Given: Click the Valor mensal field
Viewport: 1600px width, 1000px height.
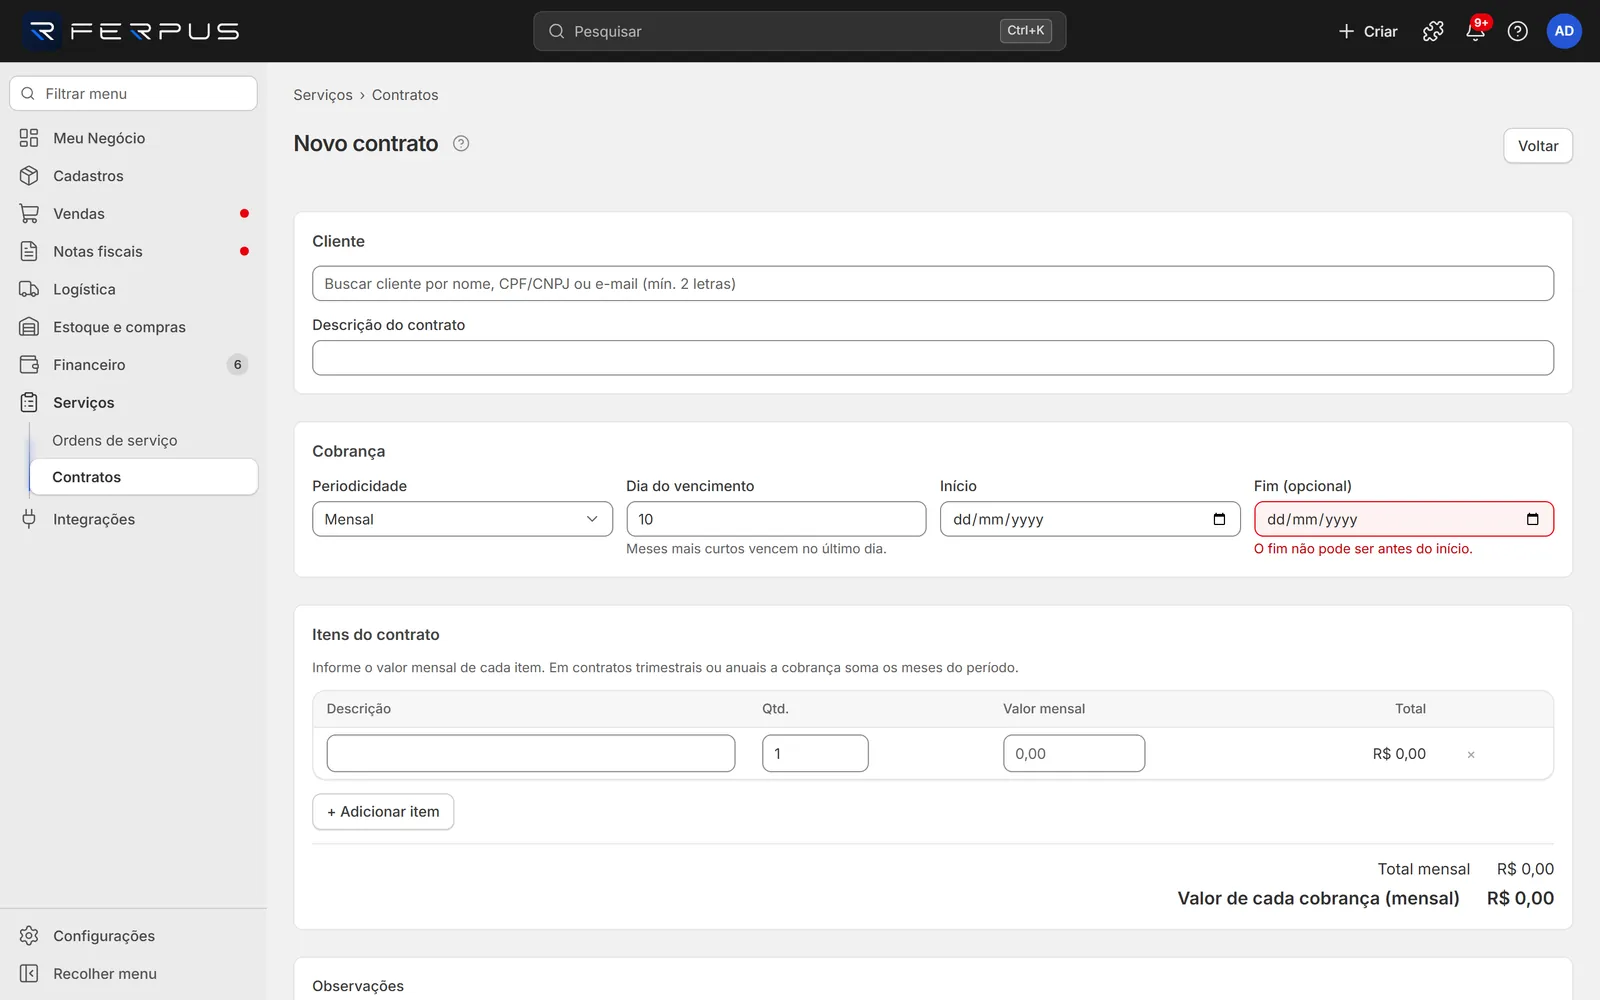Looking at the screenshot, I should tap(1074, 754).
